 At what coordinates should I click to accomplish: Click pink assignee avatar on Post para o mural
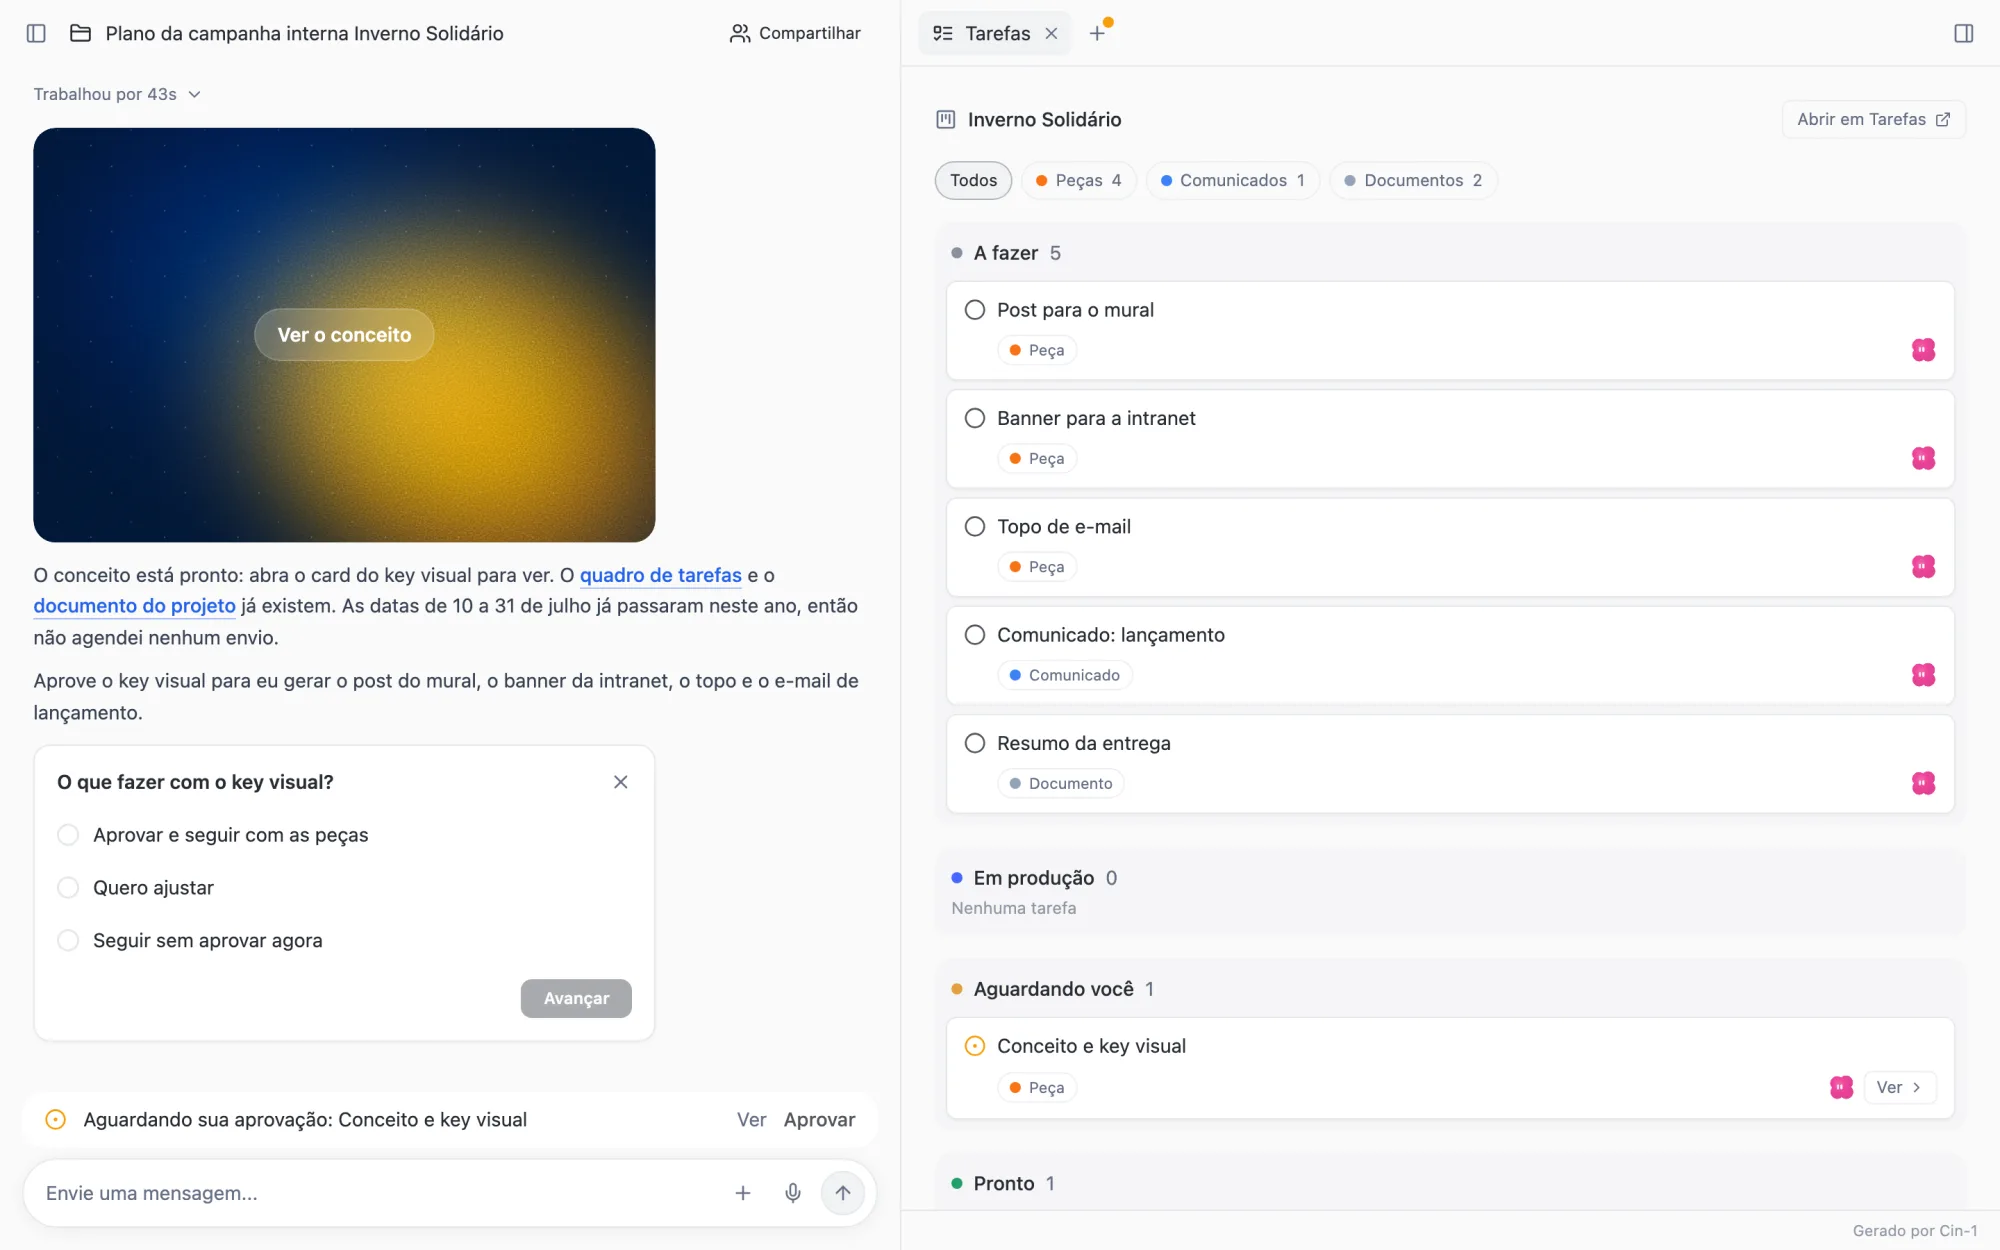pos(1923,350)
